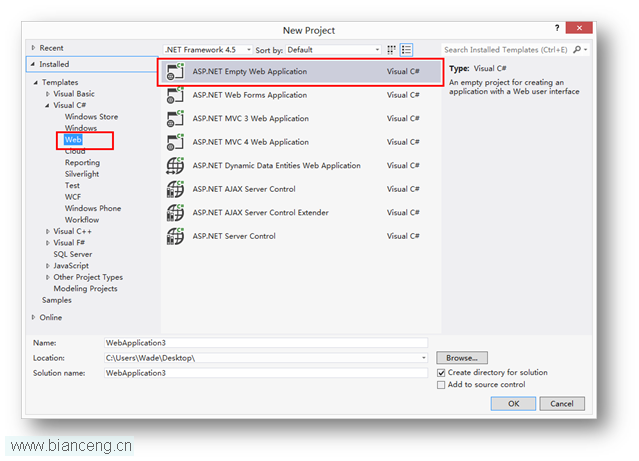
Task: Click the Solution name input field
Action: click(266, 373)
